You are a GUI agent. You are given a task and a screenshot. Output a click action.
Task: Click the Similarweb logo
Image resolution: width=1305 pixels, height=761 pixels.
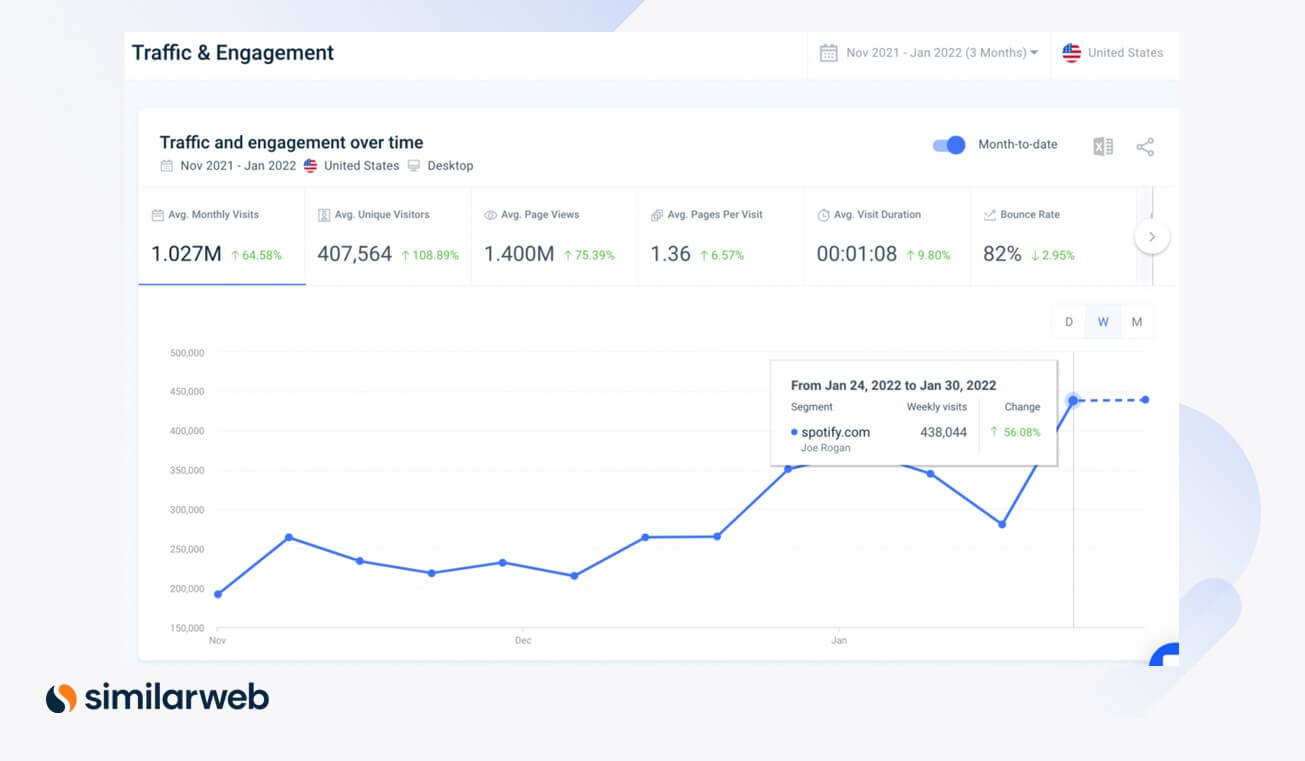(x=157, y=698)
